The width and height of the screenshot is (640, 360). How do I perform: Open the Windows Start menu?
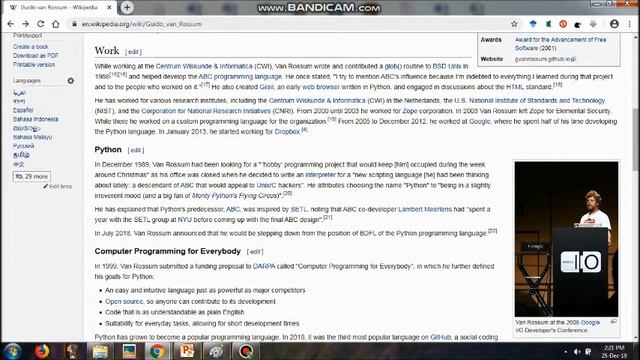(12, 351)
